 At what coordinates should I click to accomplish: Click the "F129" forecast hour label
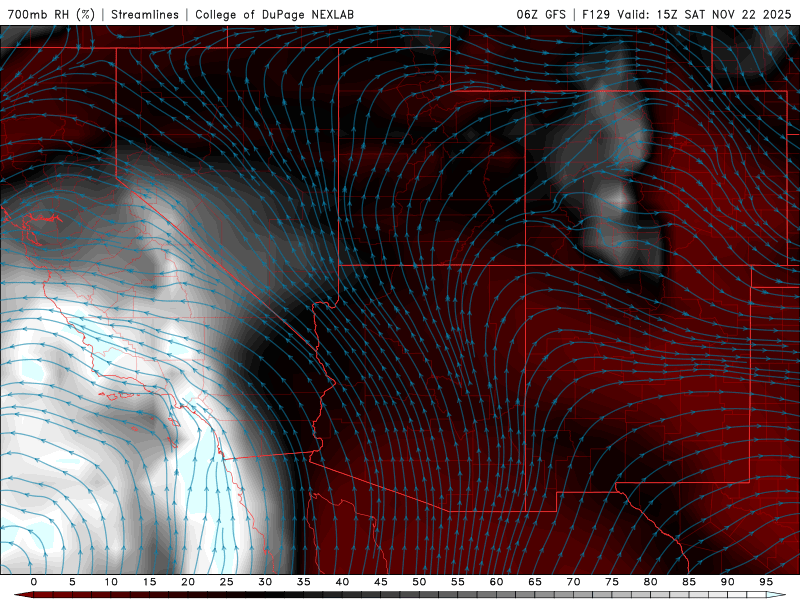596,14
